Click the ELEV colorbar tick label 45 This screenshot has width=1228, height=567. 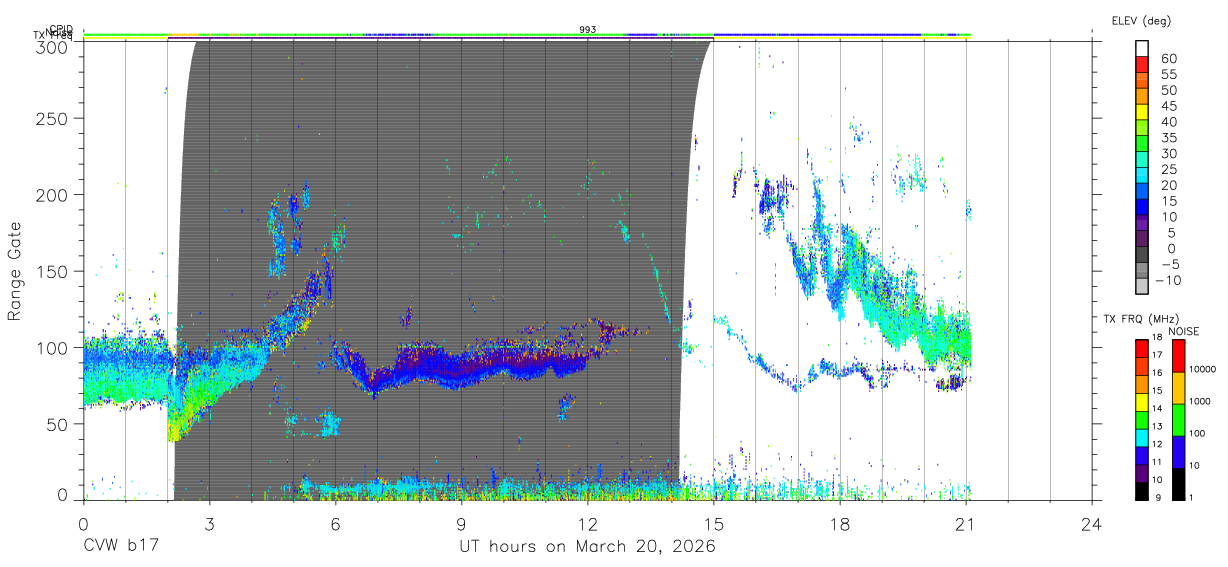click(x=1168, y=106)
